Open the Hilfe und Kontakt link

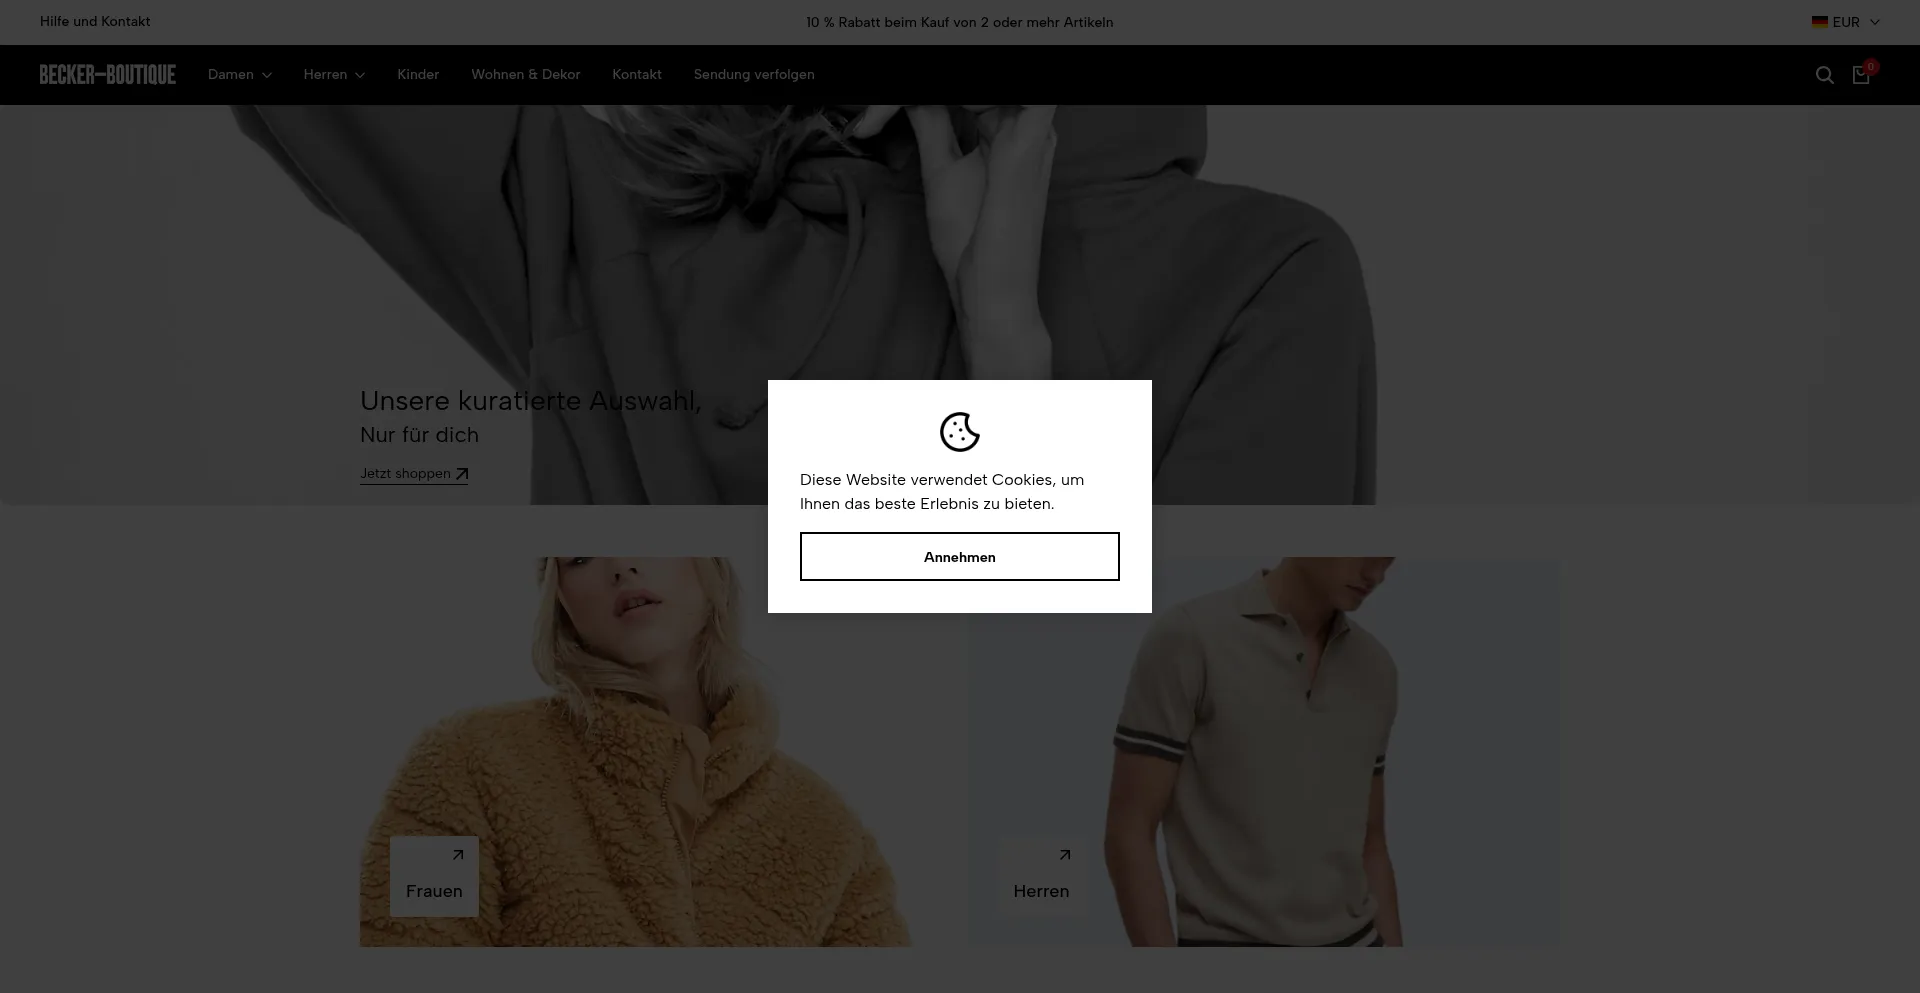tap(95, 22)
